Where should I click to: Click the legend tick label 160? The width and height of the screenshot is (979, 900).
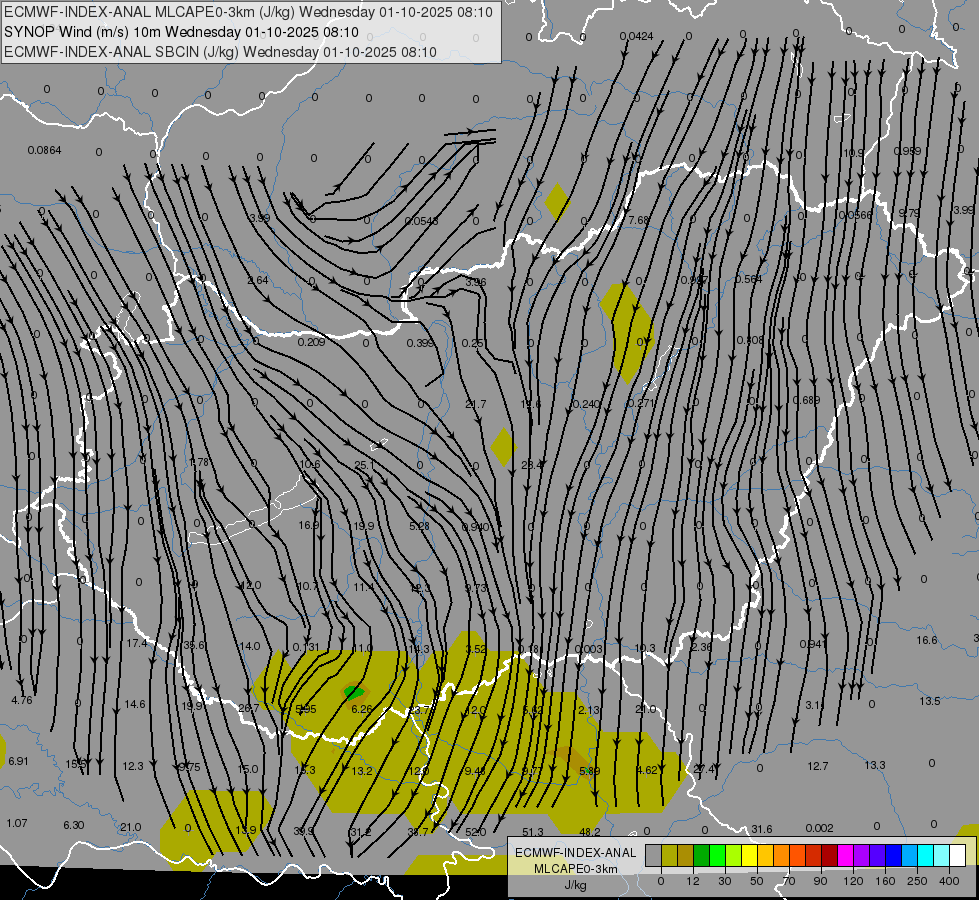(885, 881)
